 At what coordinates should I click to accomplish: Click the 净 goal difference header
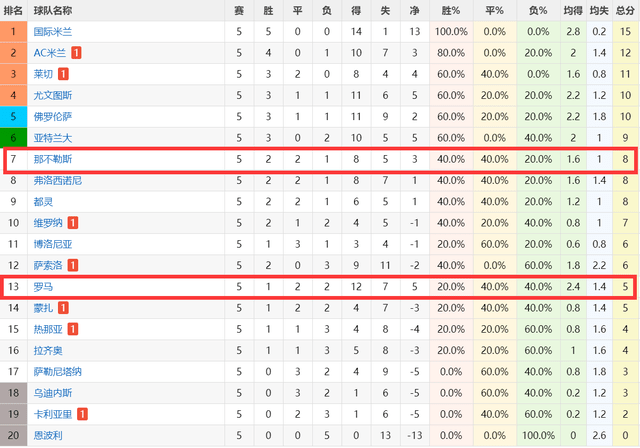pos(414,11)
